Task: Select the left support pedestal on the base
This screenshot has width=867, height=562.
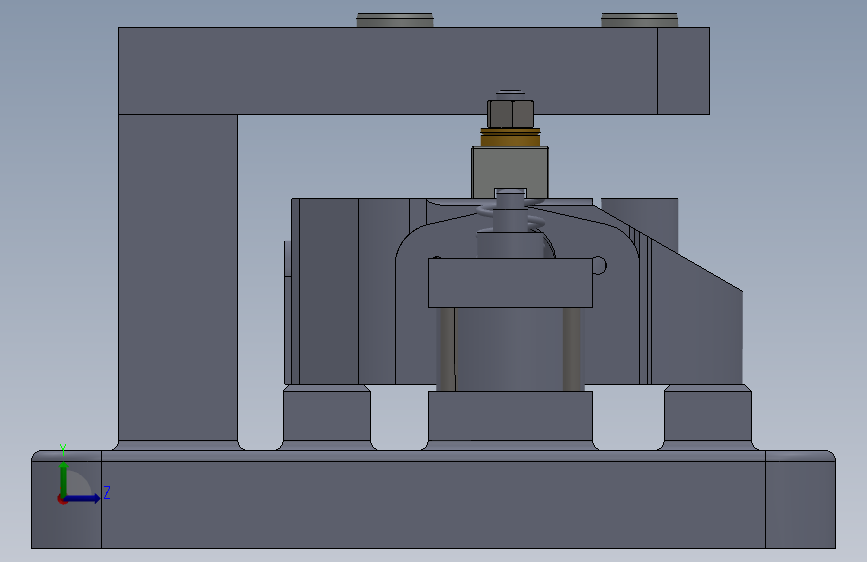Action: [x=327, y=418]
